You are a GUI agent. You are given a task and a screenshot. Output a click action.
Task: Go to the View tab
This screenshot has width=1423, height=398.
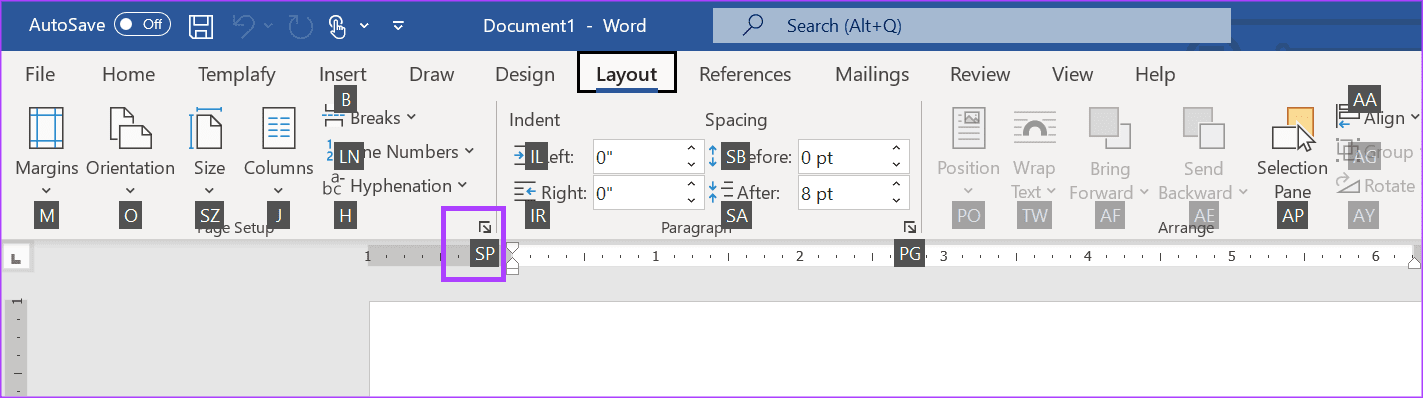[1073, 74]
